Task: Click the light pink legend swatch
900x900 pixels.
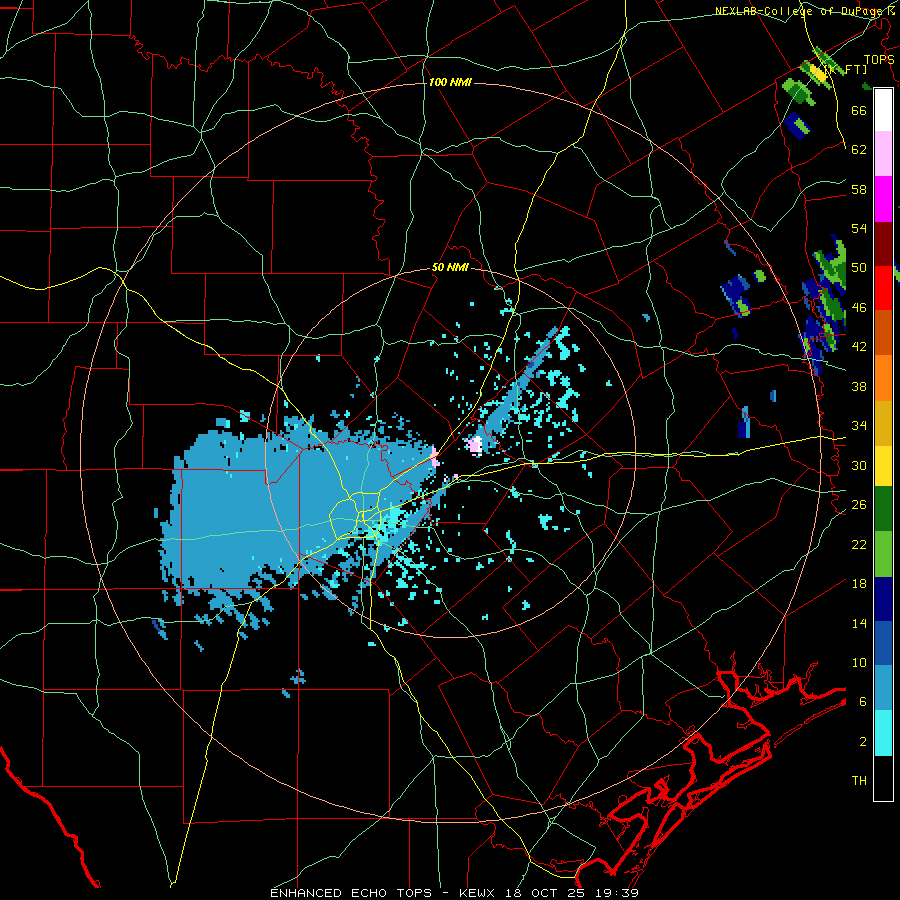Action: pyautogui.click(x=883, y=154)
